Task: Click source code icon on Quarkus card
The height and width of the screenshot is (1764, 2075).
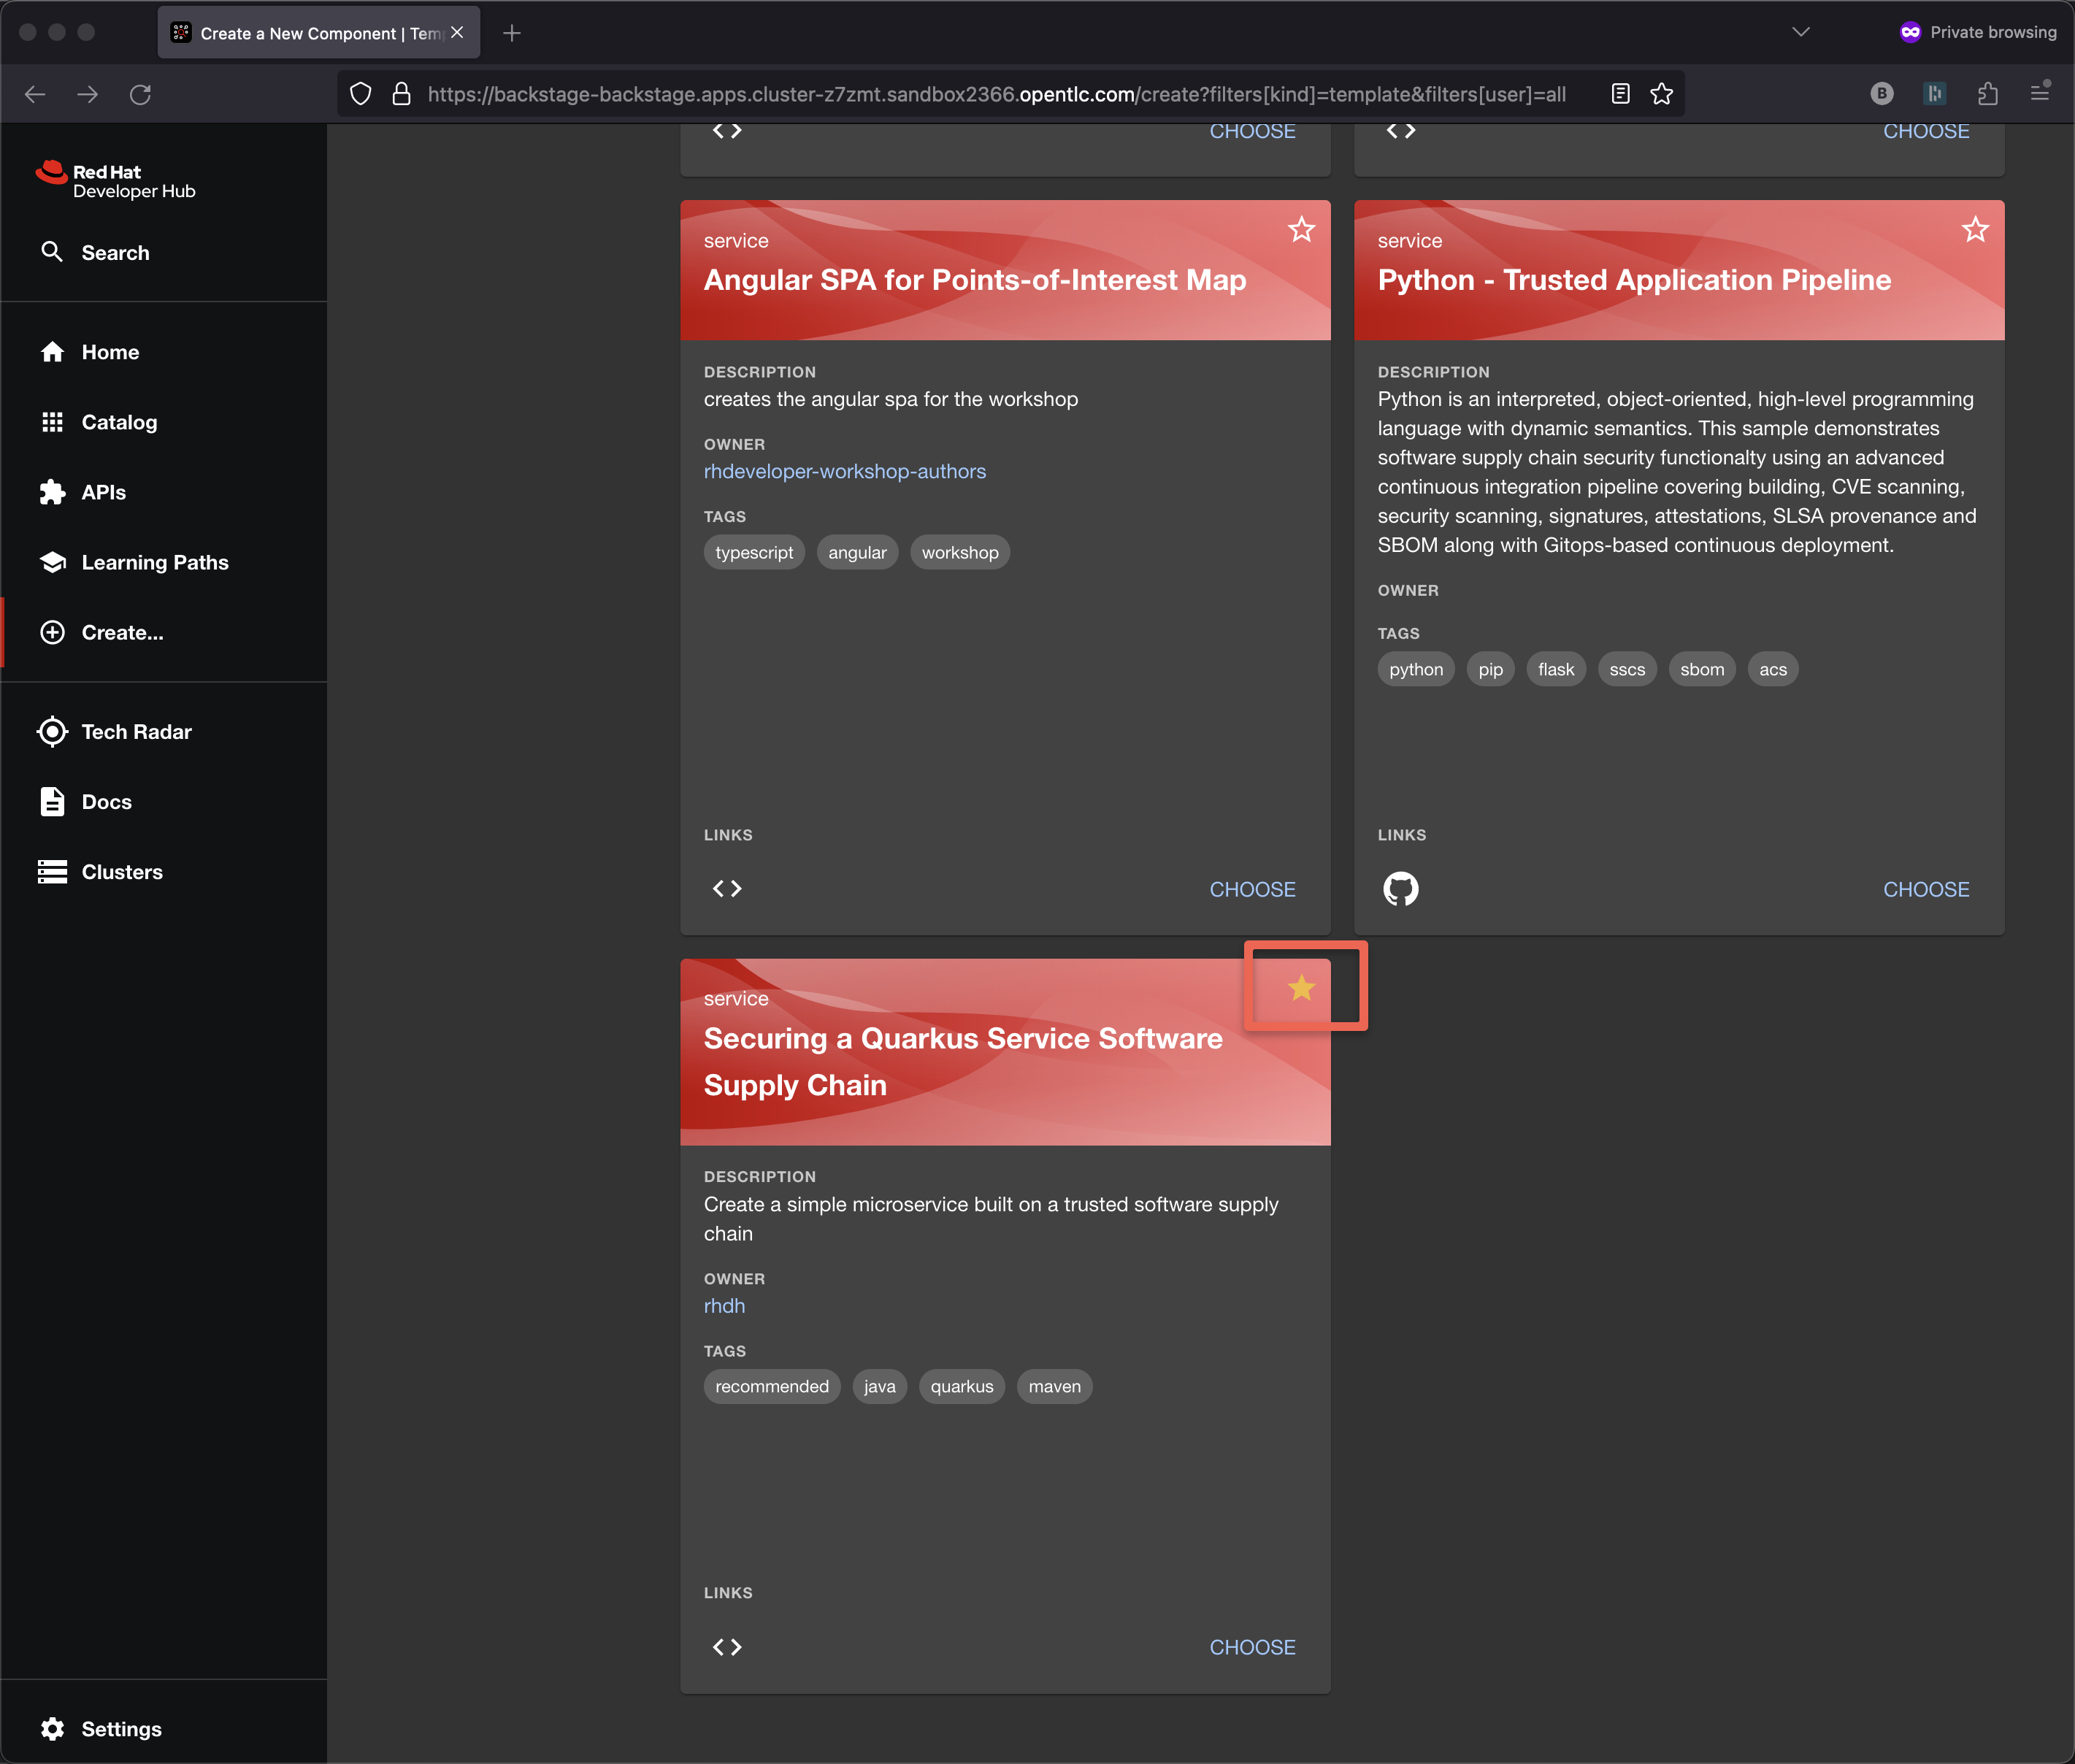Action: pyautogui.click(x=727, y=1646)
